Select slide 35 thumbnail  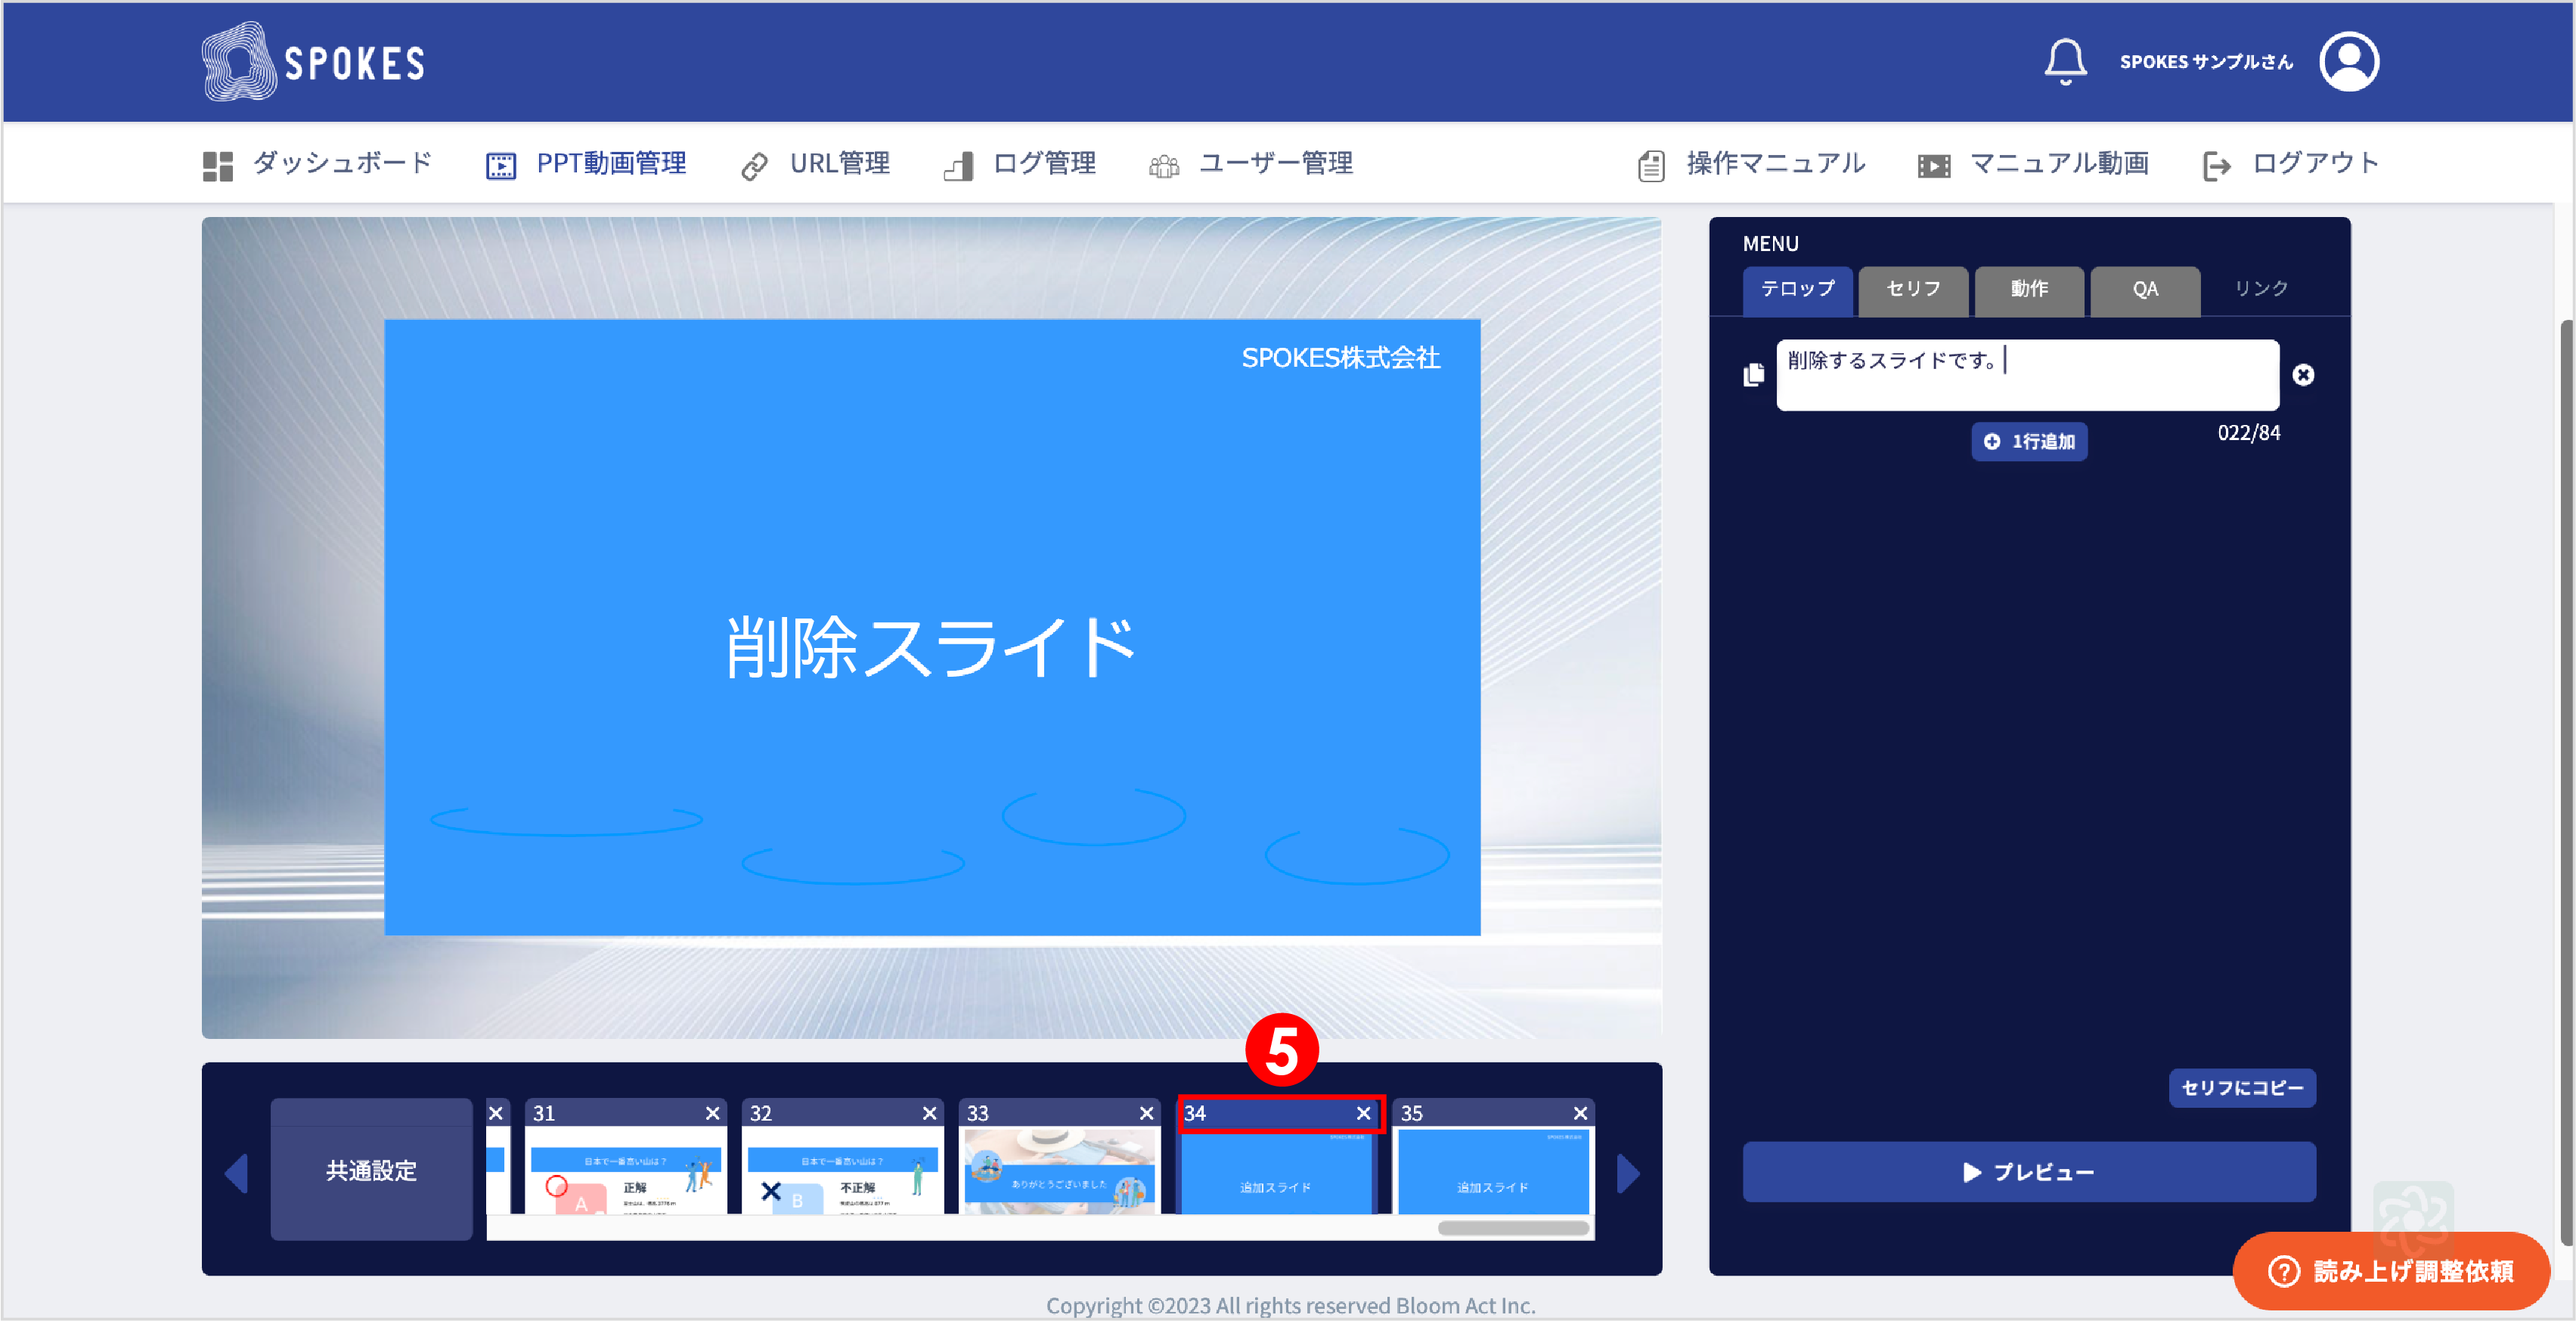[1493, 1171]
